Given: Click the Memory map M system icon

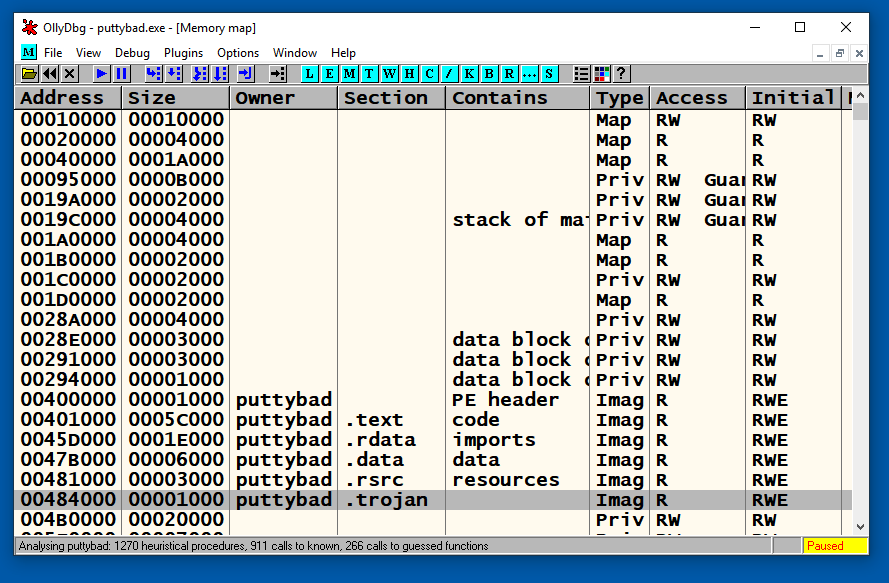Looking at the screenshot, I should click(28, 52).
